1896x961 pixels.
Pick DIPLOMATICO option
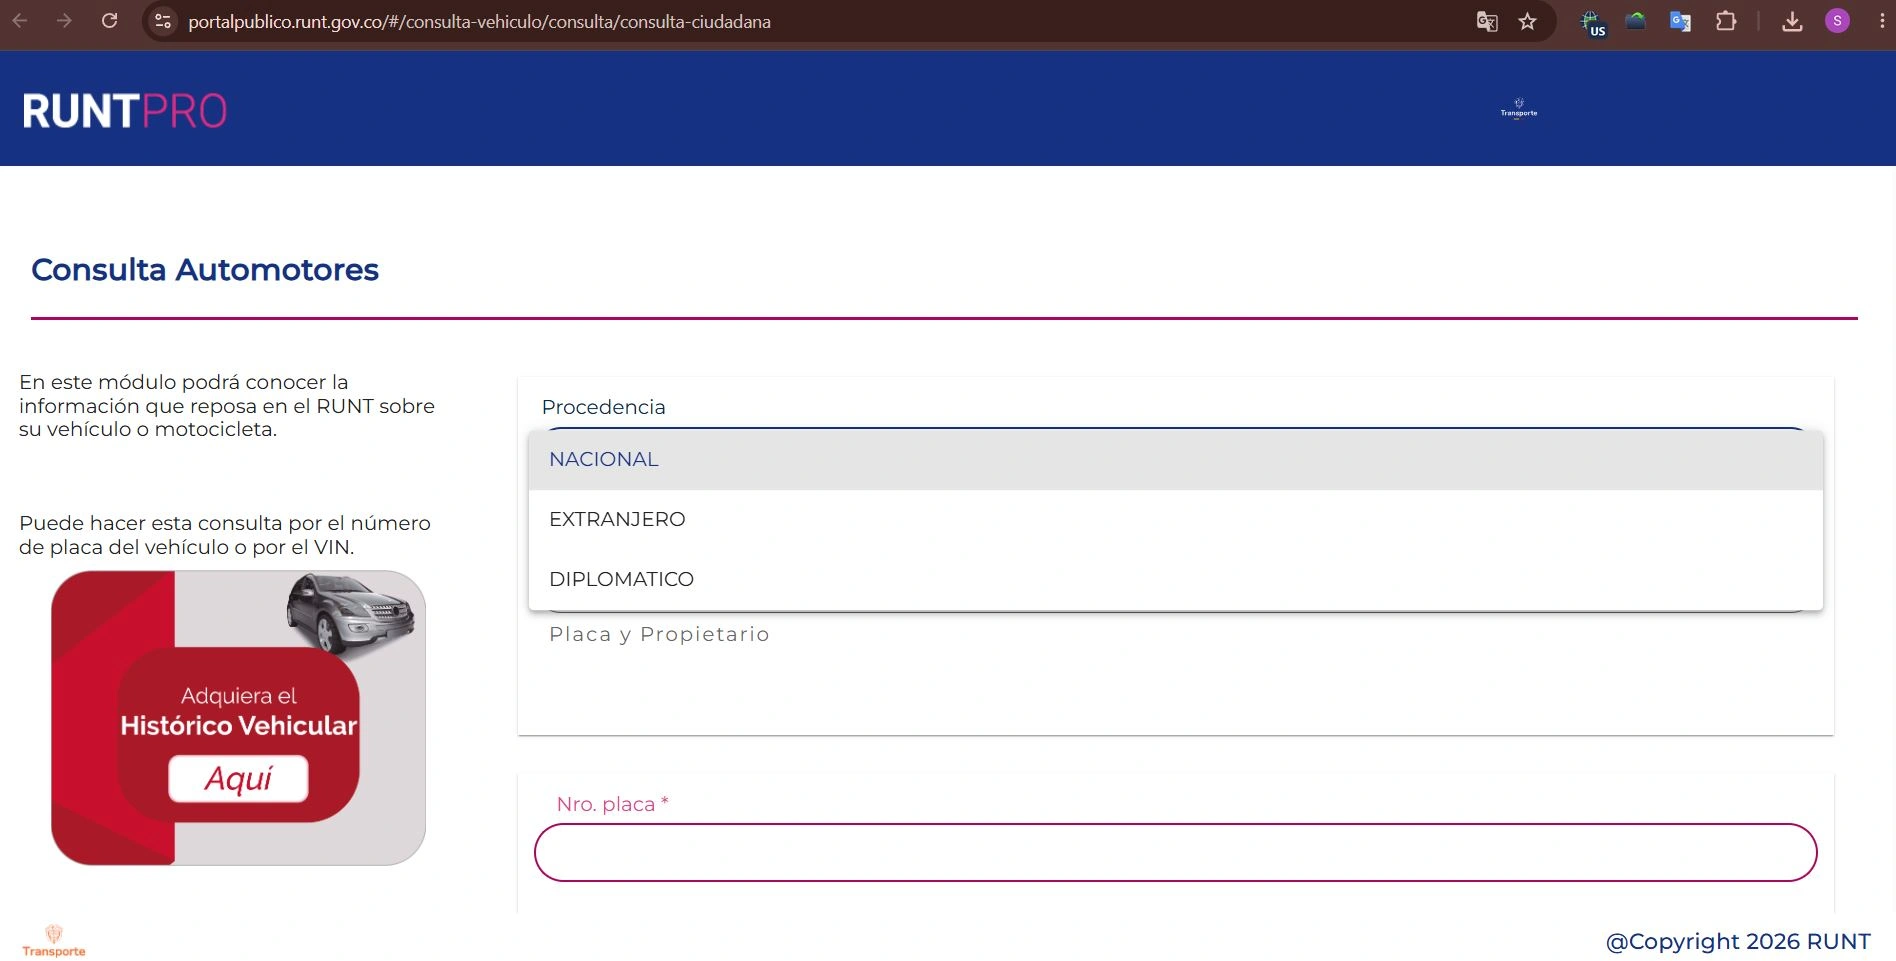(1175, 580)
